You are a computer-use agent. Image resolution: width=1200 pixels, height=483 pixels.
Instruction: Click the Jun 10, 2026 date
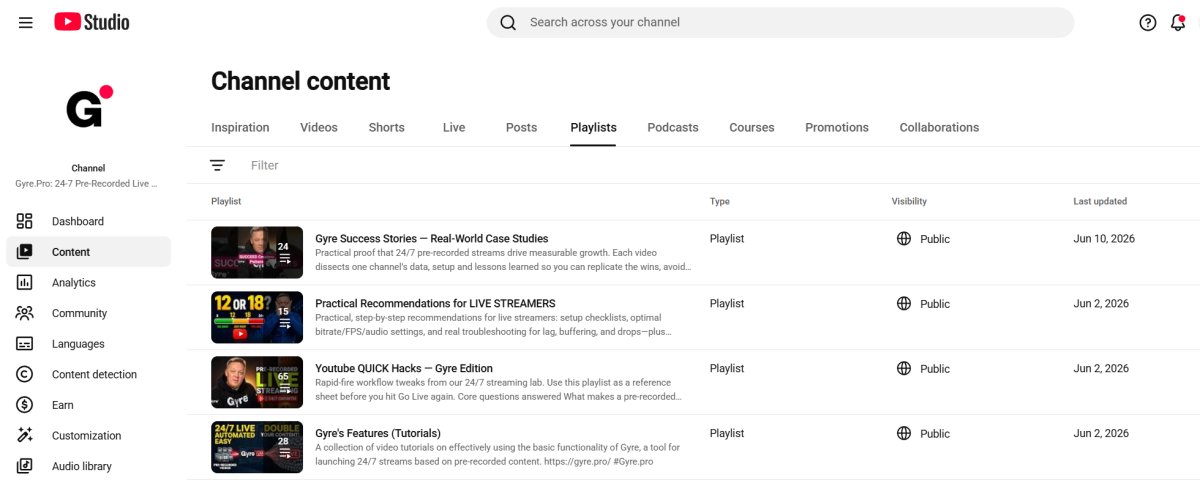pyautogui.click(x=1104, y=239)
